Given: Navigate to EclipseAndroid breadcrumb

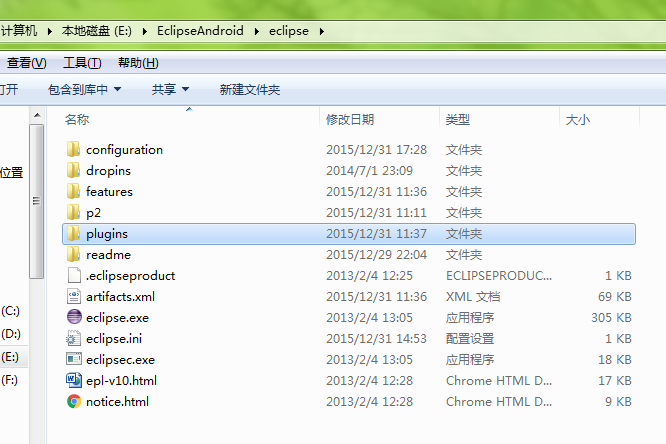Looking at the screenshot, I should [x=200, y=31].
